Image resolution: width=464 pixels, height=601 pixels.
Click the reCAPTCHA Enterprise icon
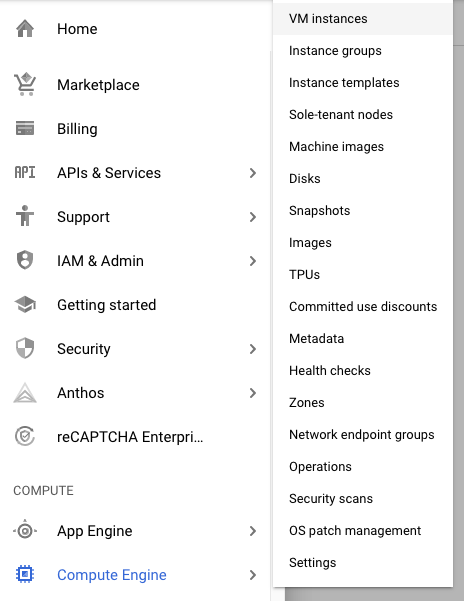point(25,437)
